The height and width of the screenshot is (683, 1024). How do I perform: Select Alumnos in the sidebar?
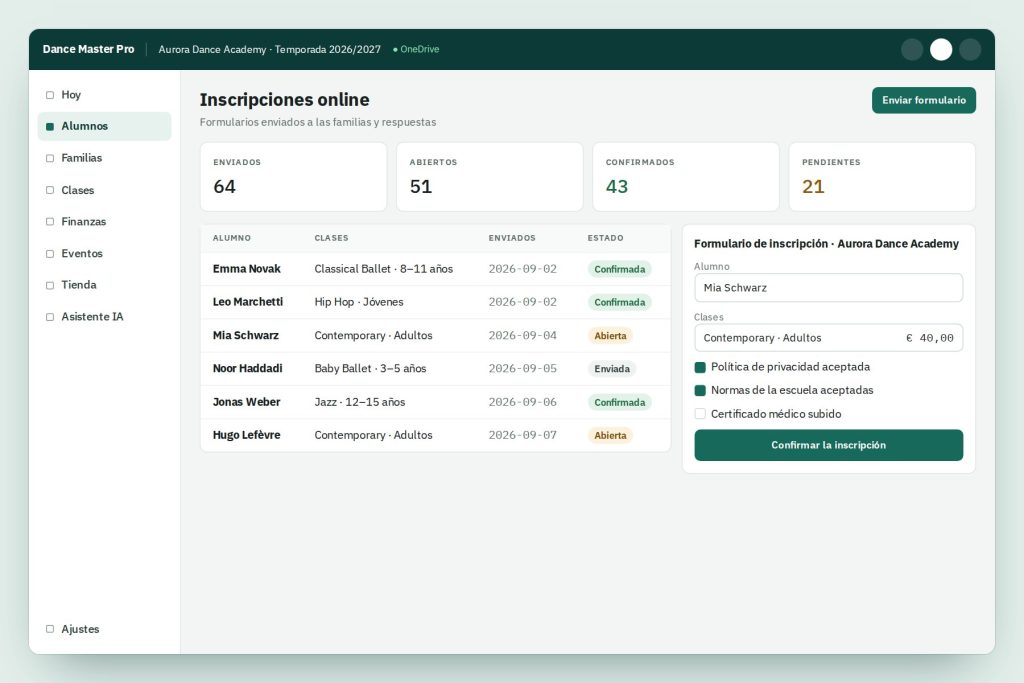[x=104, y=127]
